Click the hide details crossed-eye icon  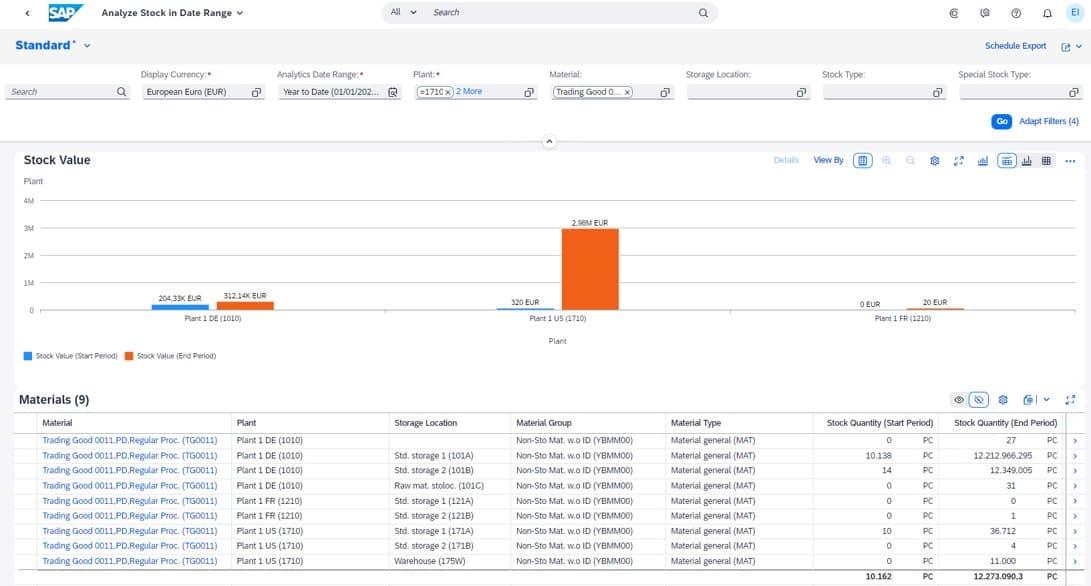coord(978,399)
